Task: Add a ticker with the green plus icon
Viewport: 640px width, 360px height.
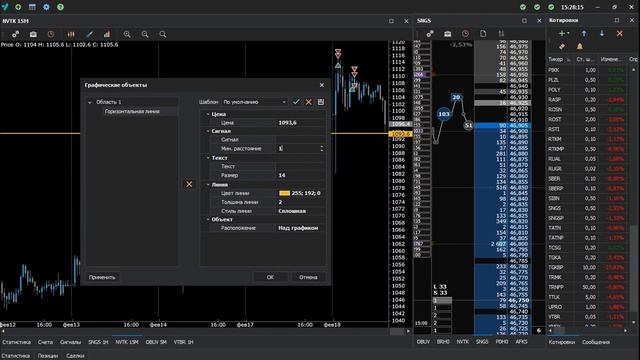Action: click(562, 33)
